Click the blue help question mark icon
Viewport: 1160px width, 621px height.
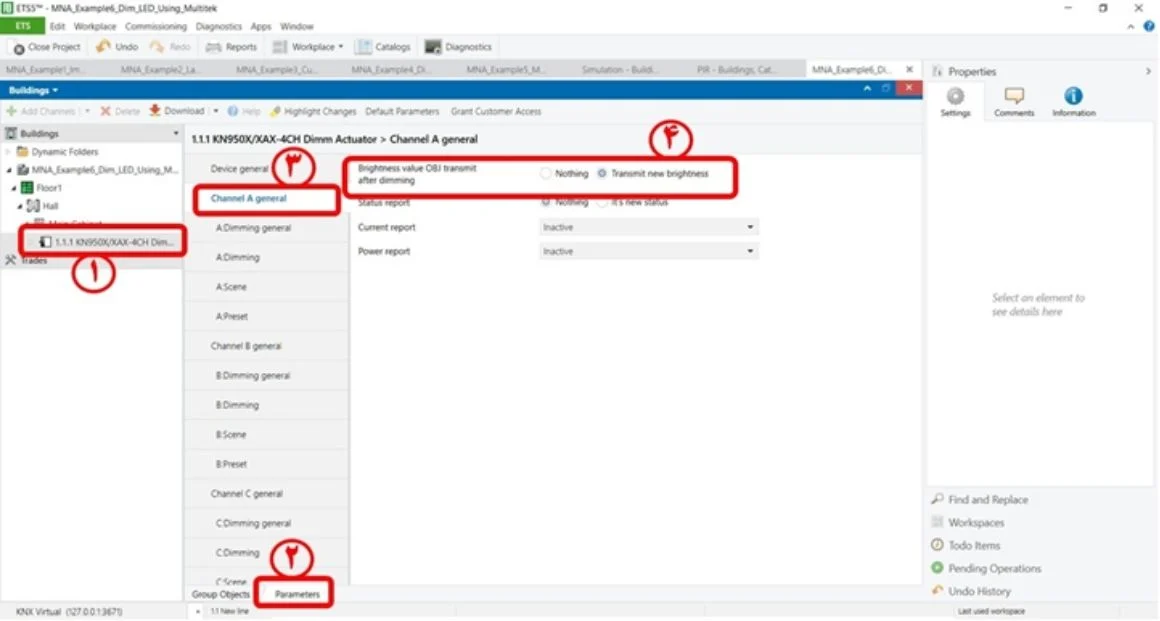(1149, 27)
